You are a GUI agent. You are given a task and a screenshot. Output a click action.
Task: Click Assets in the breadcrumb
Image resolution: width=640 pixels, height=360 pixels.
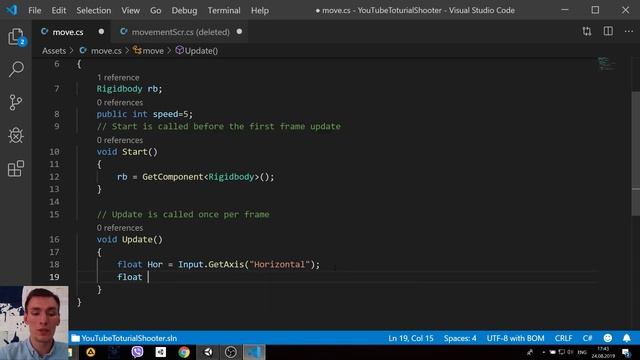click(54, 51)
